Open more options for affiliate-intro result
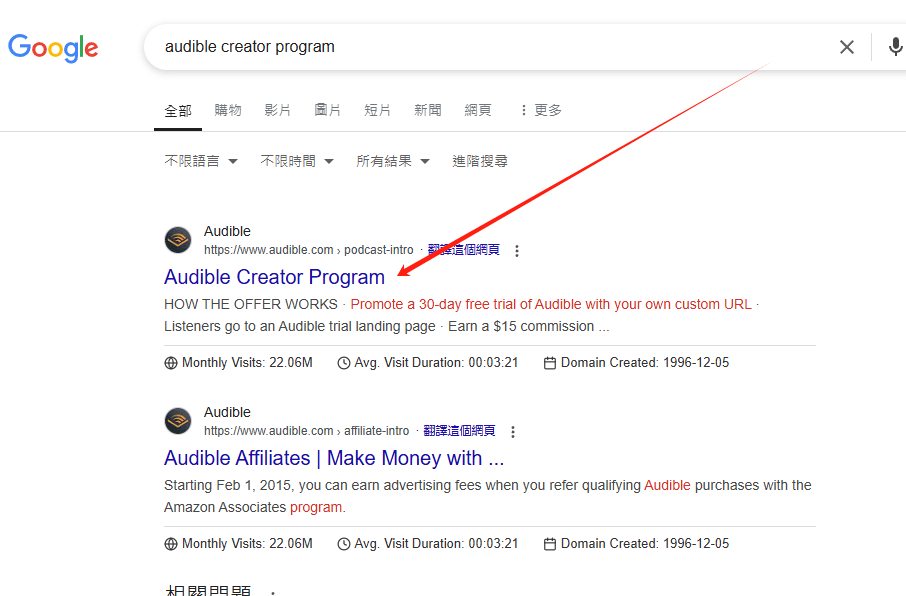The width and height of the screenshot is (906, 596). (x=513, y=432)
